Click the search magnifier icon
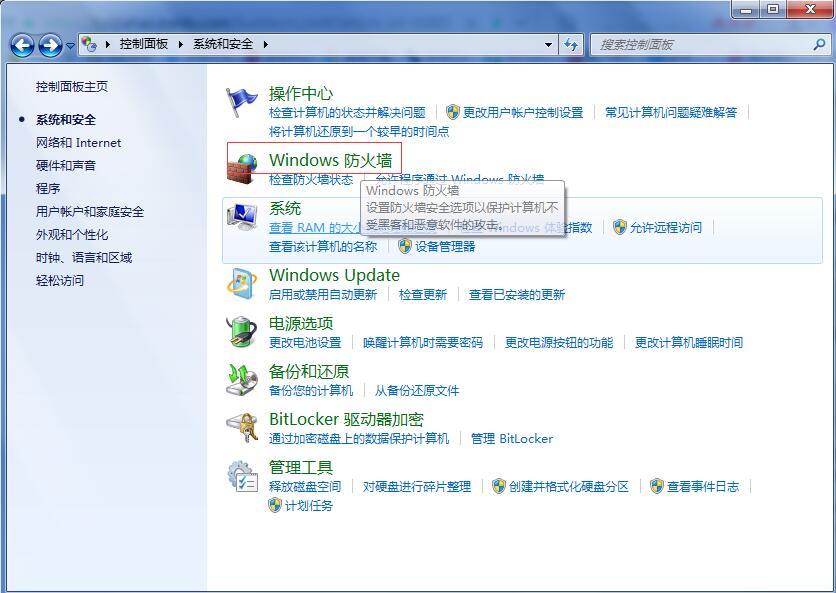Screen dimensions: 836x593 [x=819, y=44]
